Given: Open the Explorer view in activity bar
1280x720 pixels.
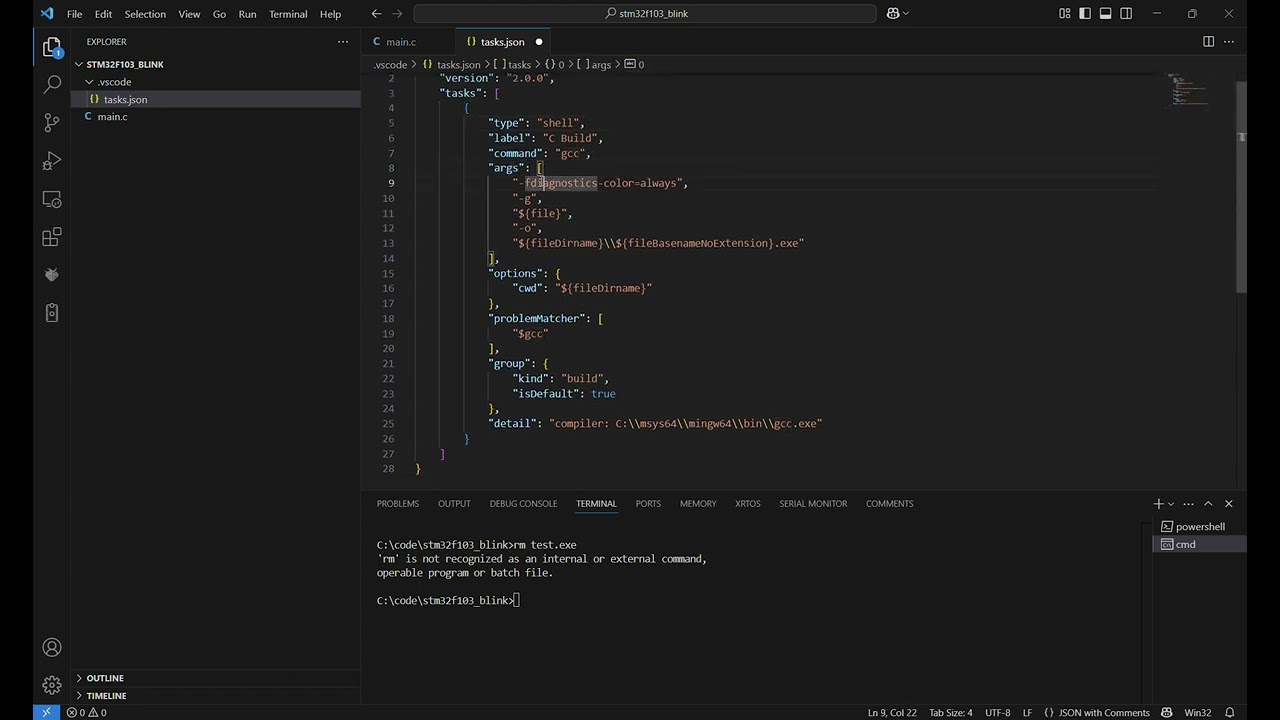Looking at the screenshot, I should pos(52,47).
